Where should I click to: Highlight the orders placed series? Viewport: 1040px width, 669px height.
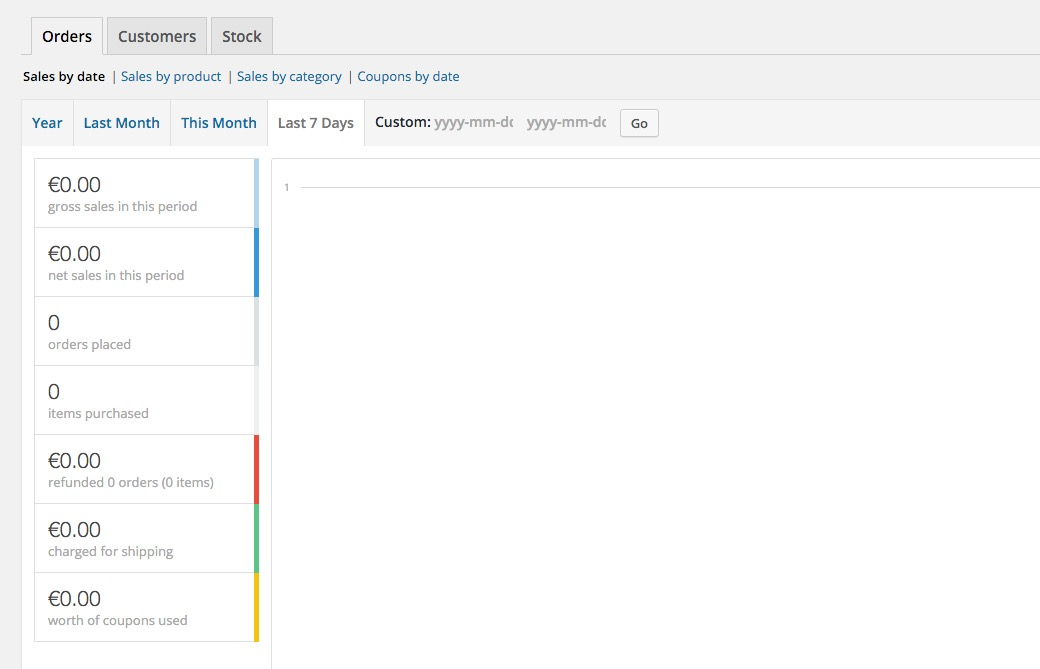145,331
